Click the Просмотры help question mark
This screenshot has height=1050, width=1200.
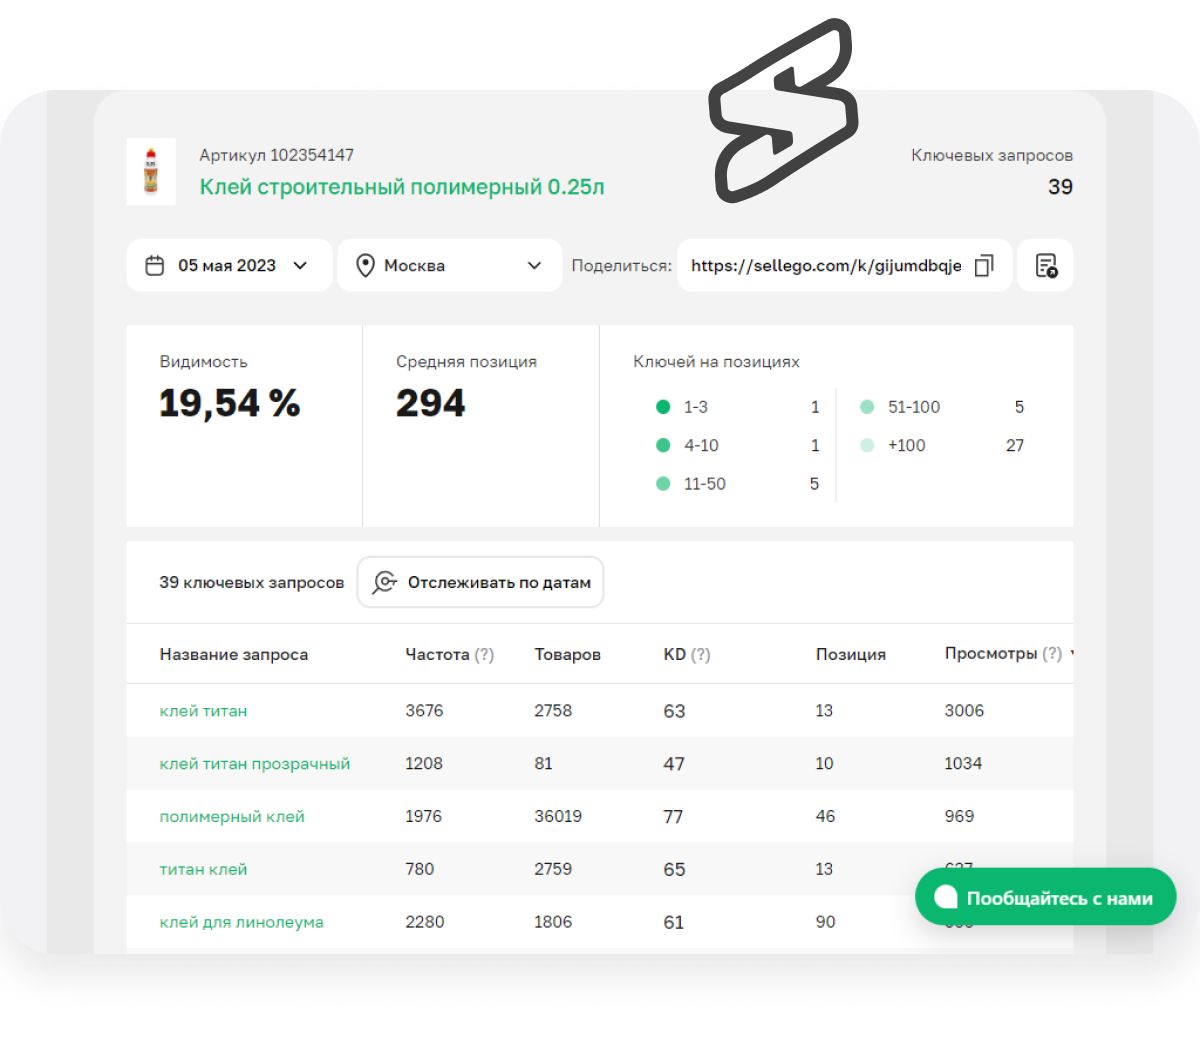pyautogui.click(x=1052, y=654)
